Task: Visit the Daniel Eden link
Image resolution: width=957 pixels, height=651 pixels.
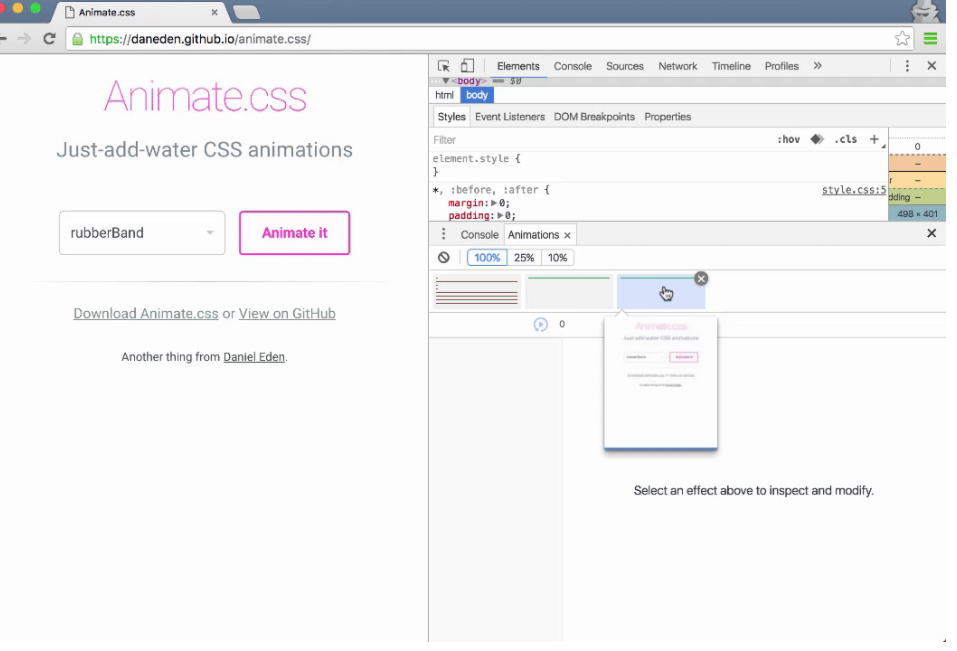Action: [x=254, y=357]
